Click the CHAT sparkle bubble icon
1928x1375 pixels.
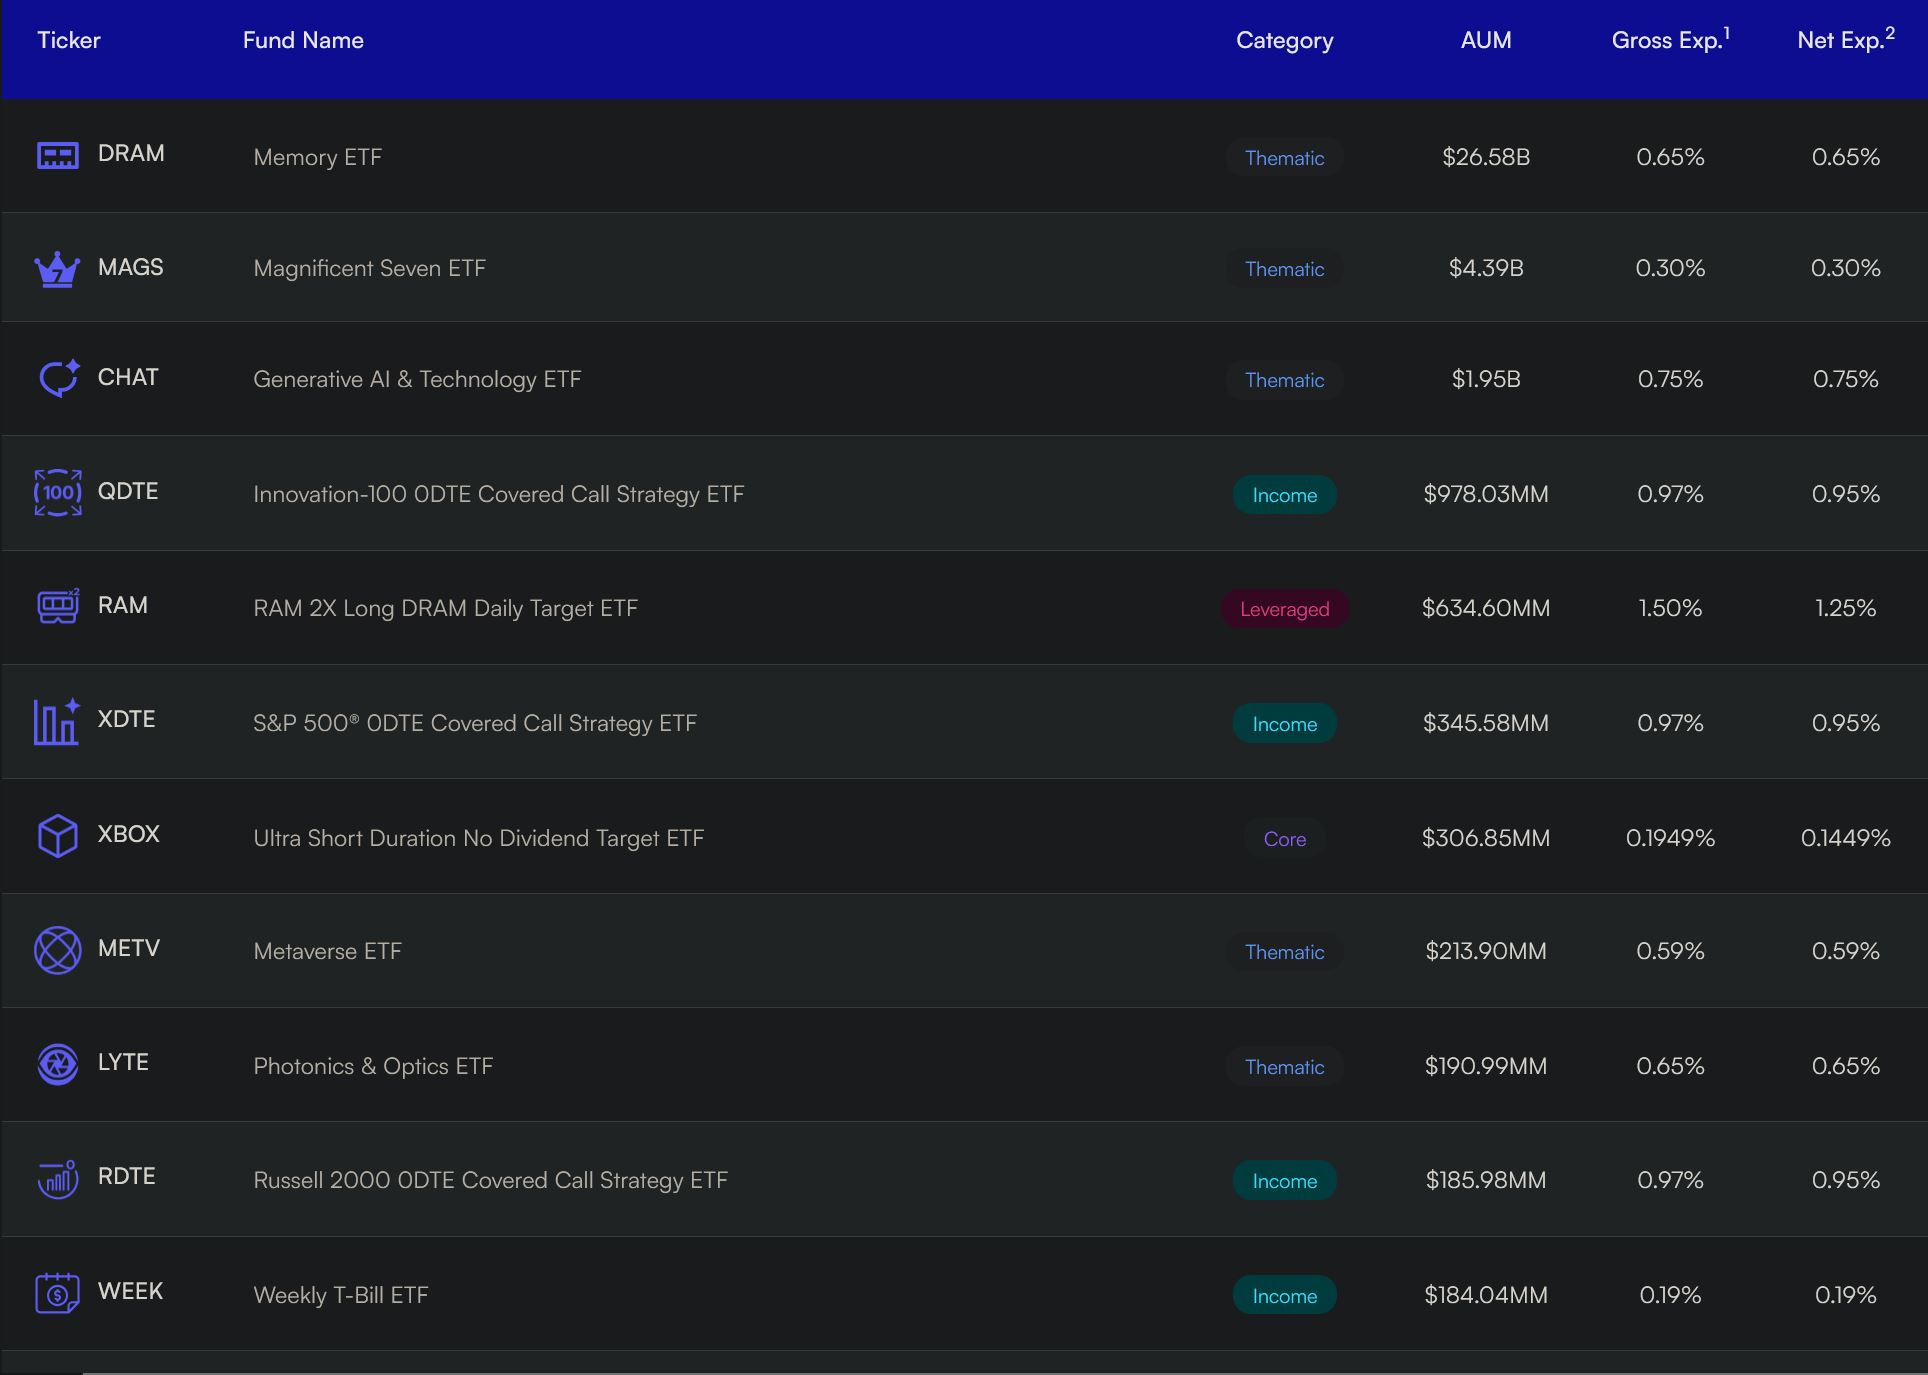58,378
